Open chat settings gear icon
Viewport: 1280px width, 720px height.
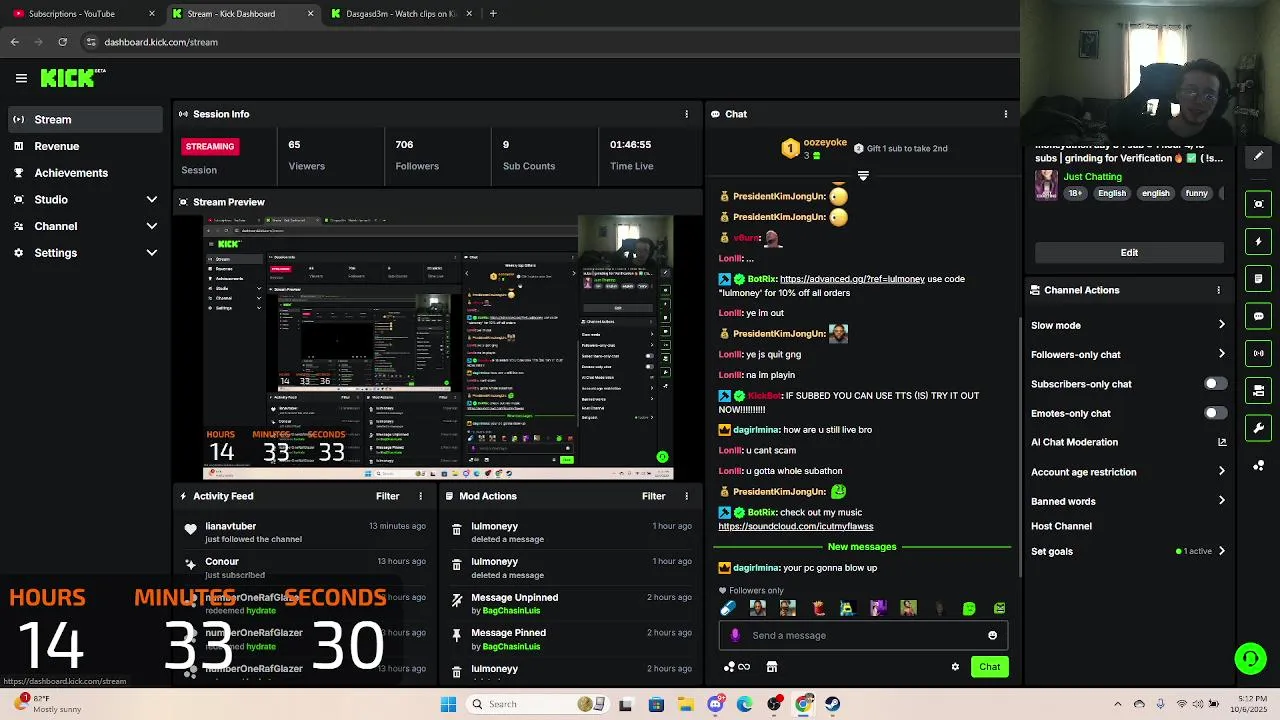click(955, 667)
